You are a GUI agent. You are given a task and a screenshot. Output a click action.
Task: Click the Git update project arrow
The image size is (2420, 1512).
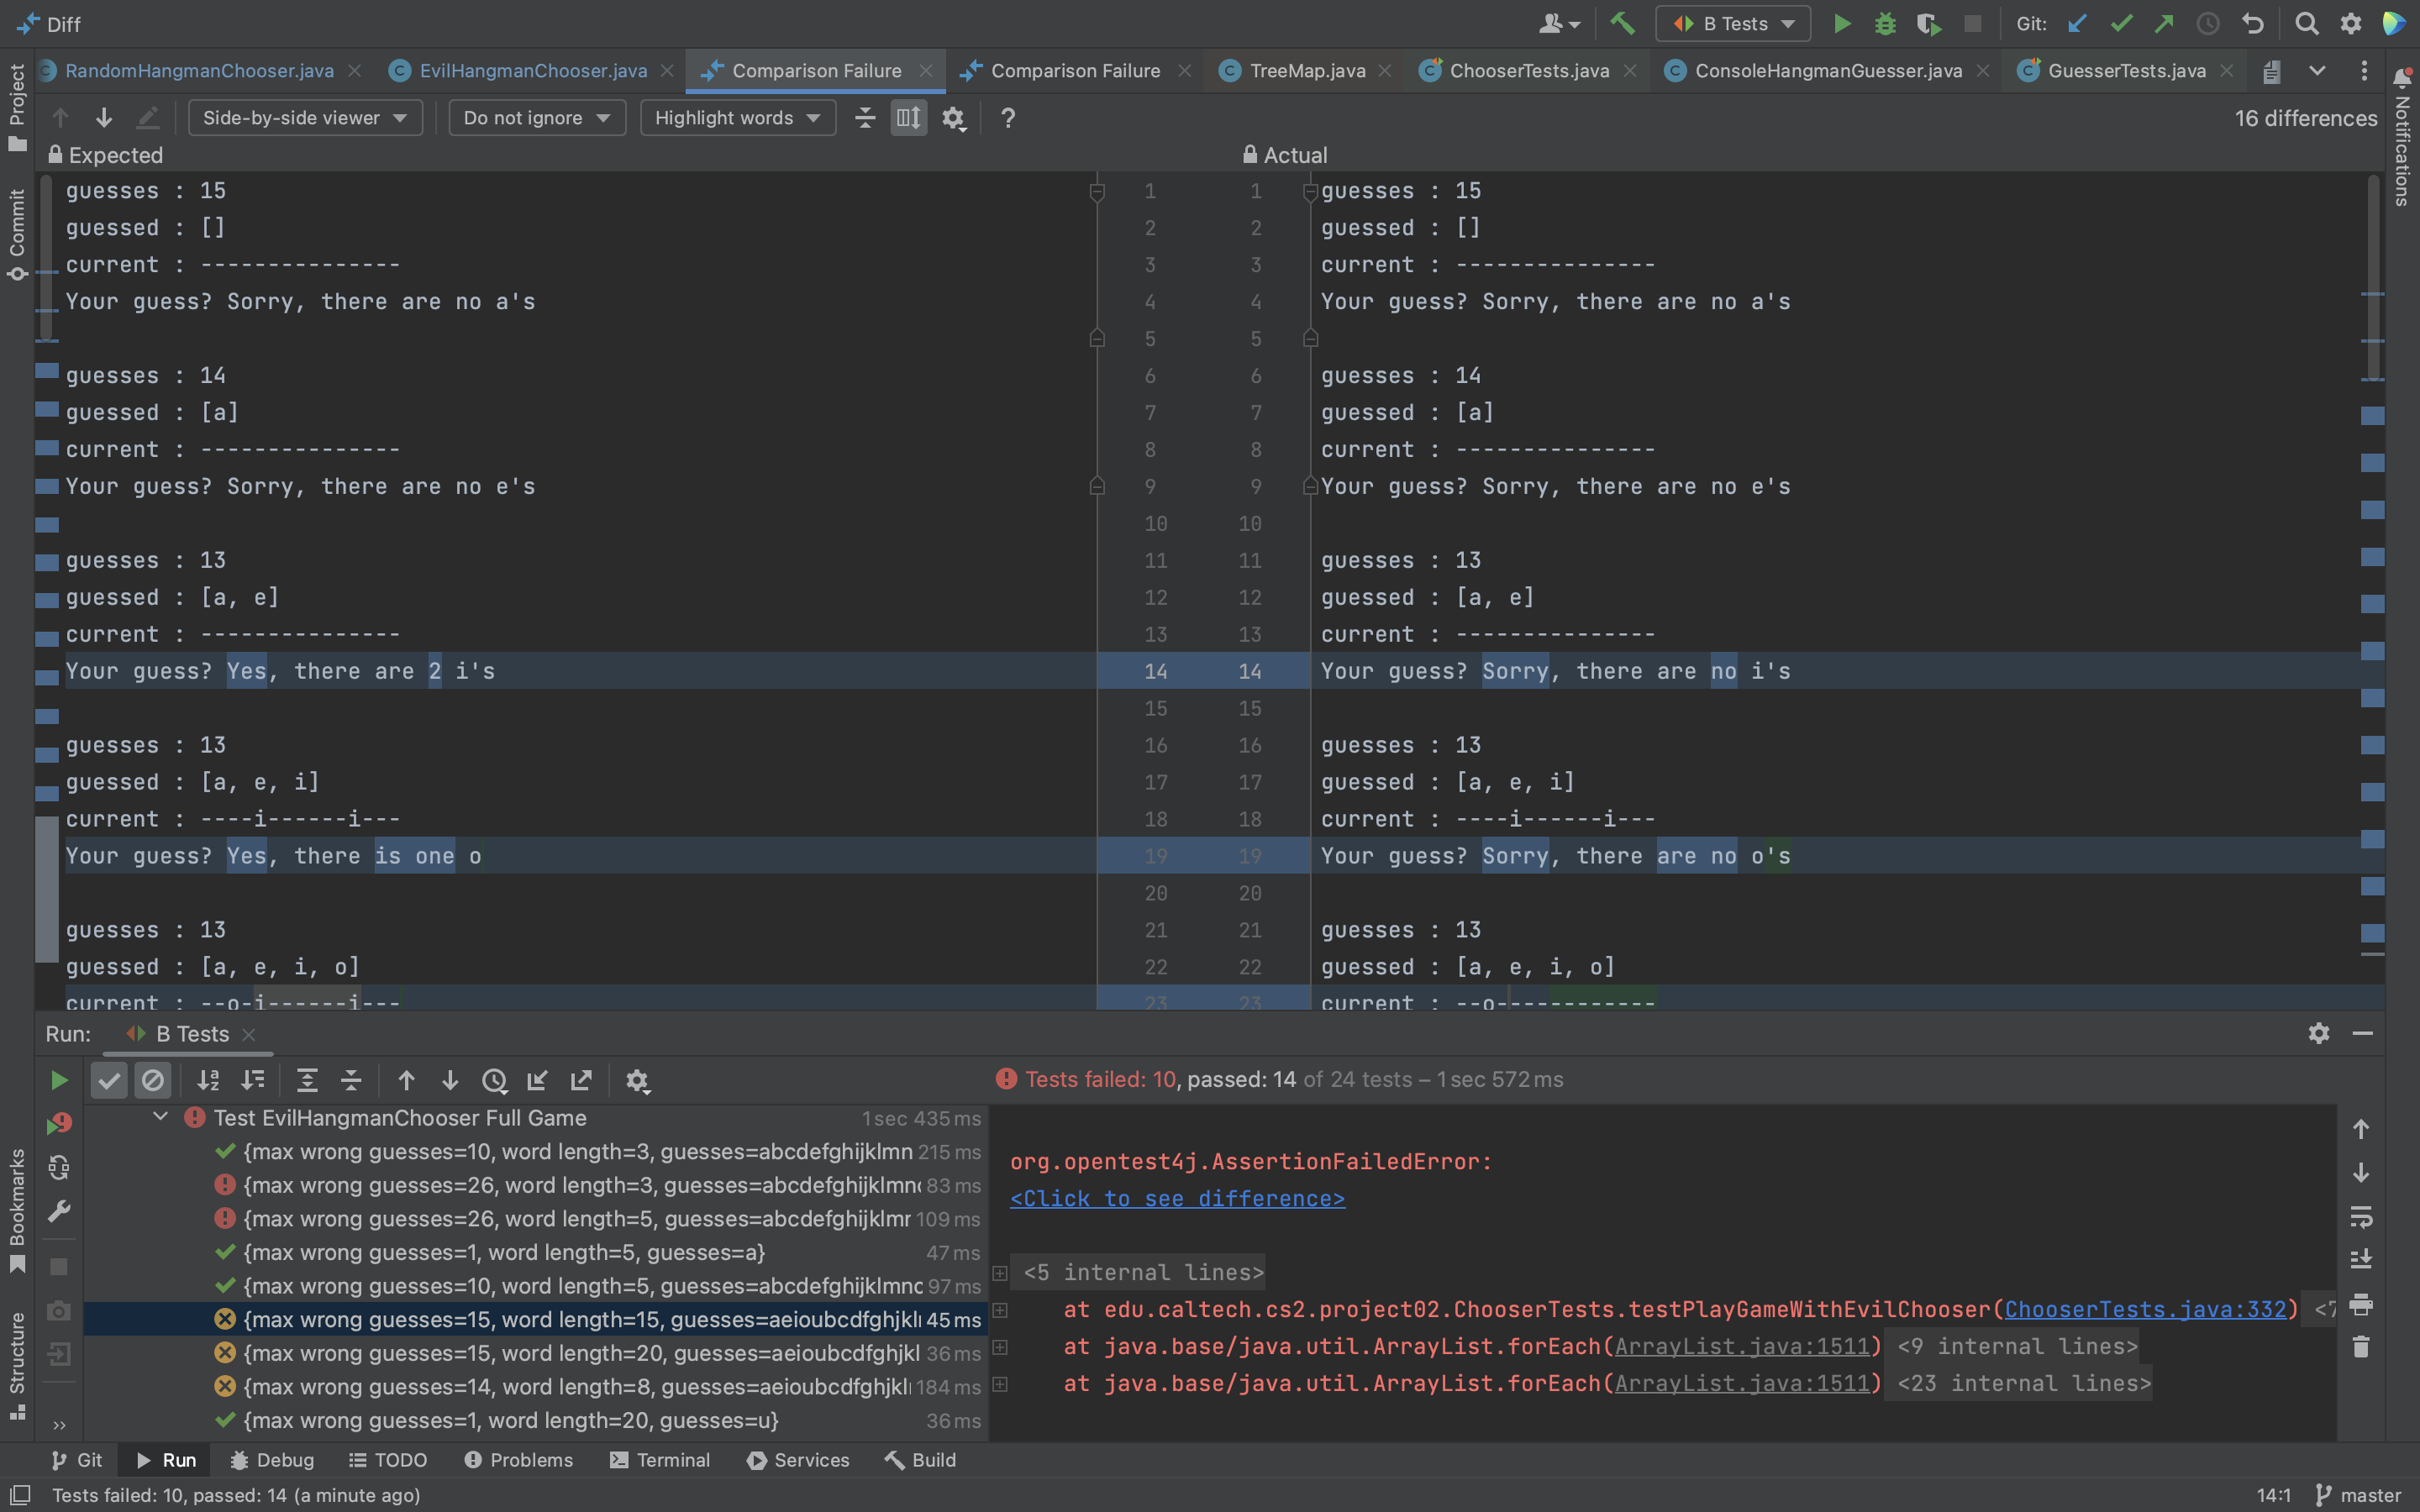tap(2077, 23)
